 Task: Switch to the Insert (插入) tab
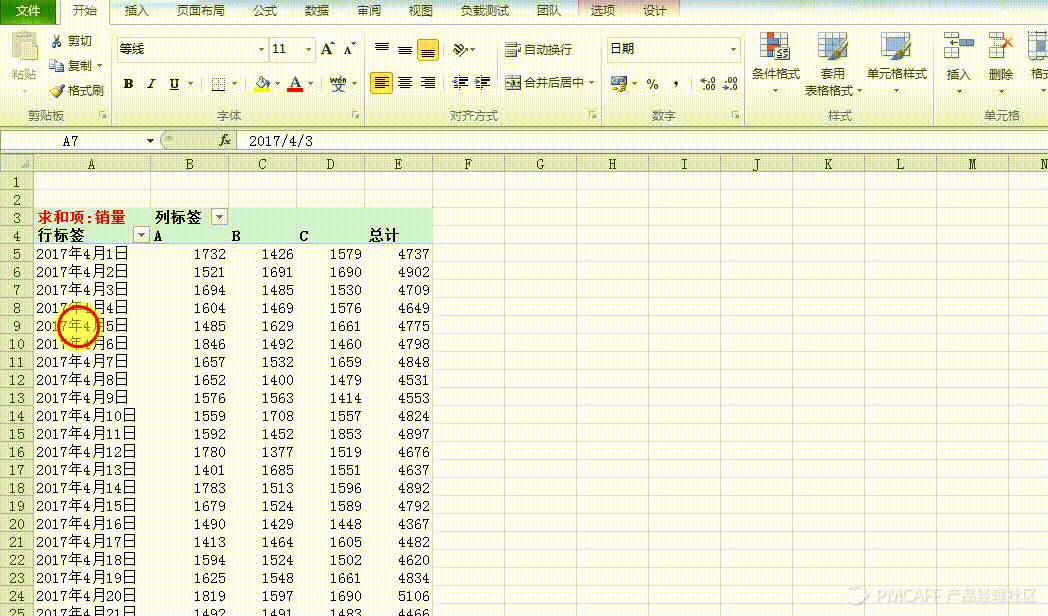(x=136, y=11)
